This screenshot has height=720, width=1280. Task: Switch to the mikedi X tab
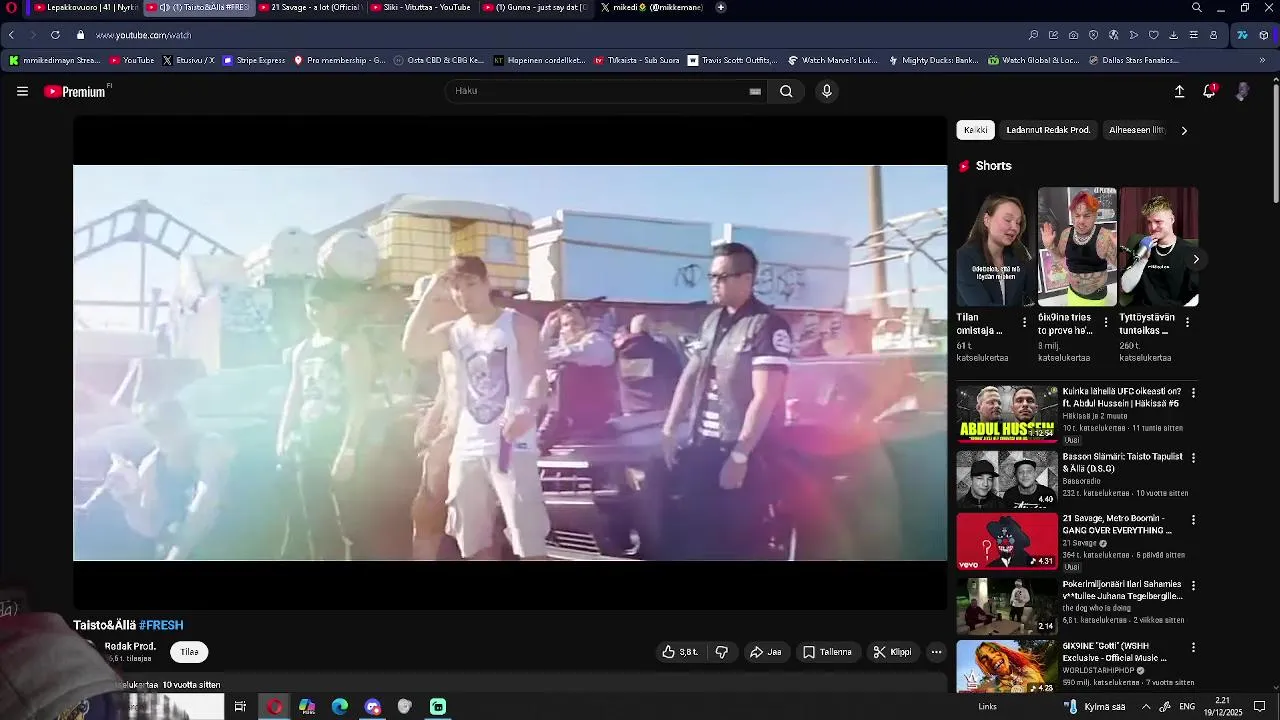click(651, 8)
